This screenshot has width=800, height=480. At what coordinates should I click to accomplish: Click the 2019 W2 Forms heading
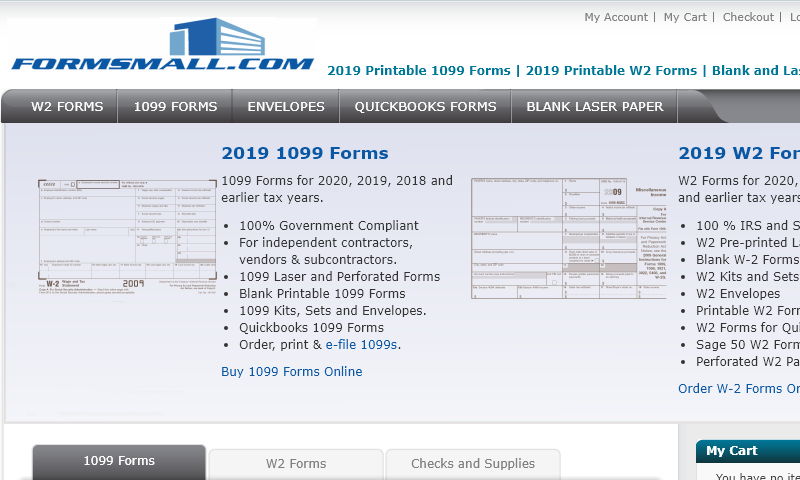point(739,153)
